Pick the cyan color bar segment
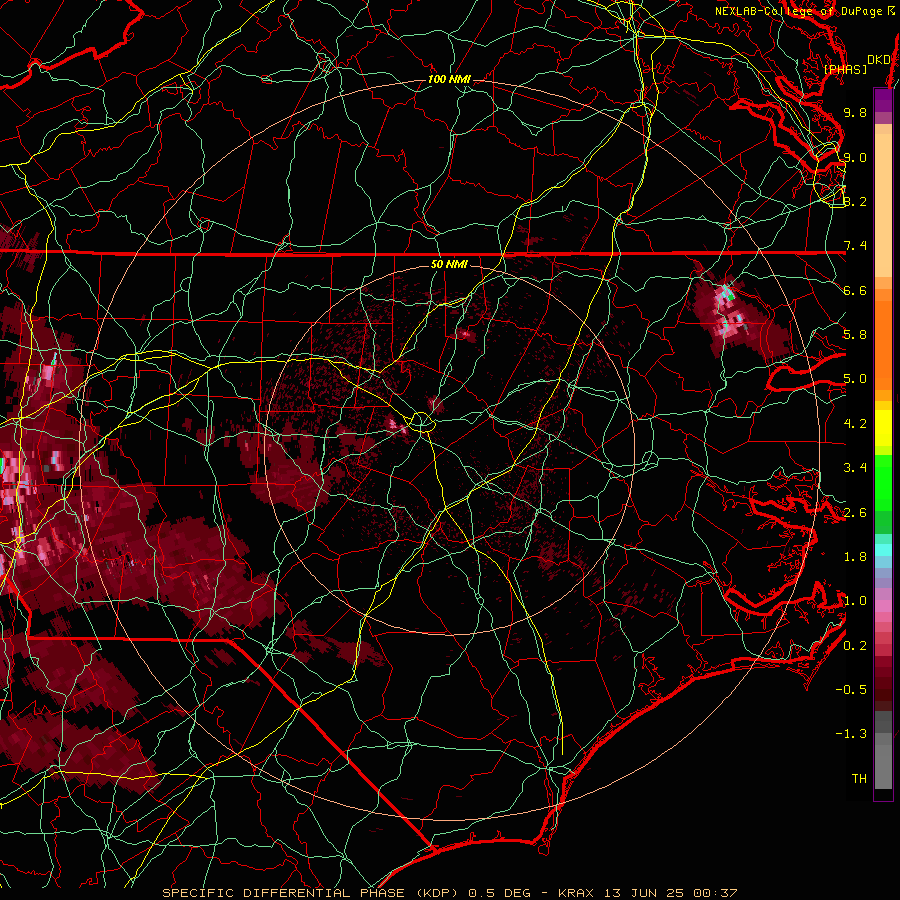 point(883,550)
